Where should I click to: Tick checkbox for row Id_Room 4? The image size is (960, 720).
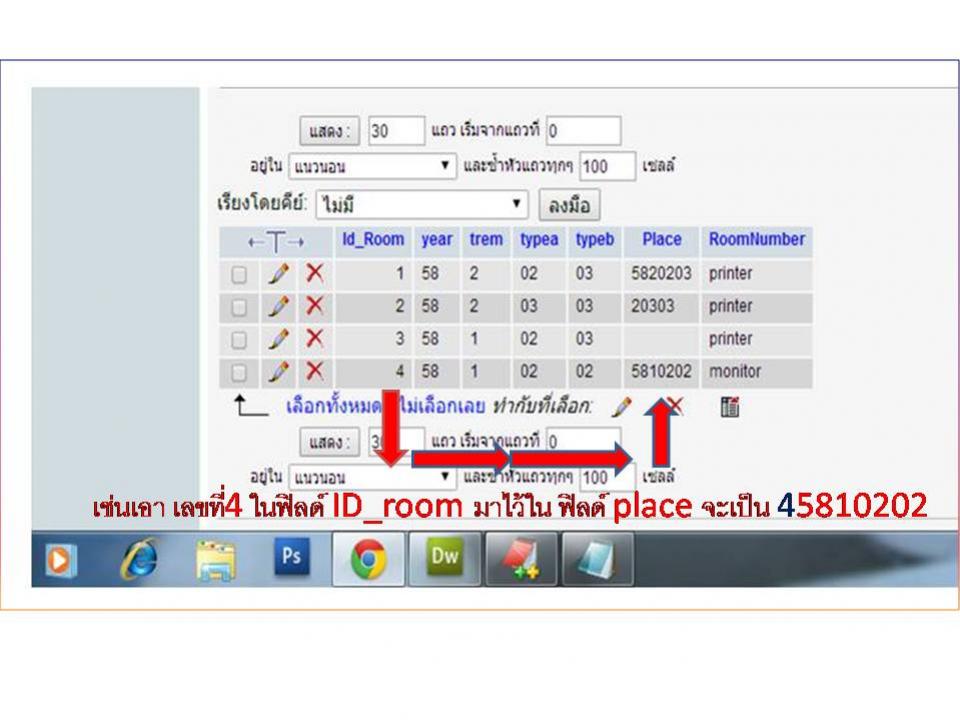(x=239, y=372)
